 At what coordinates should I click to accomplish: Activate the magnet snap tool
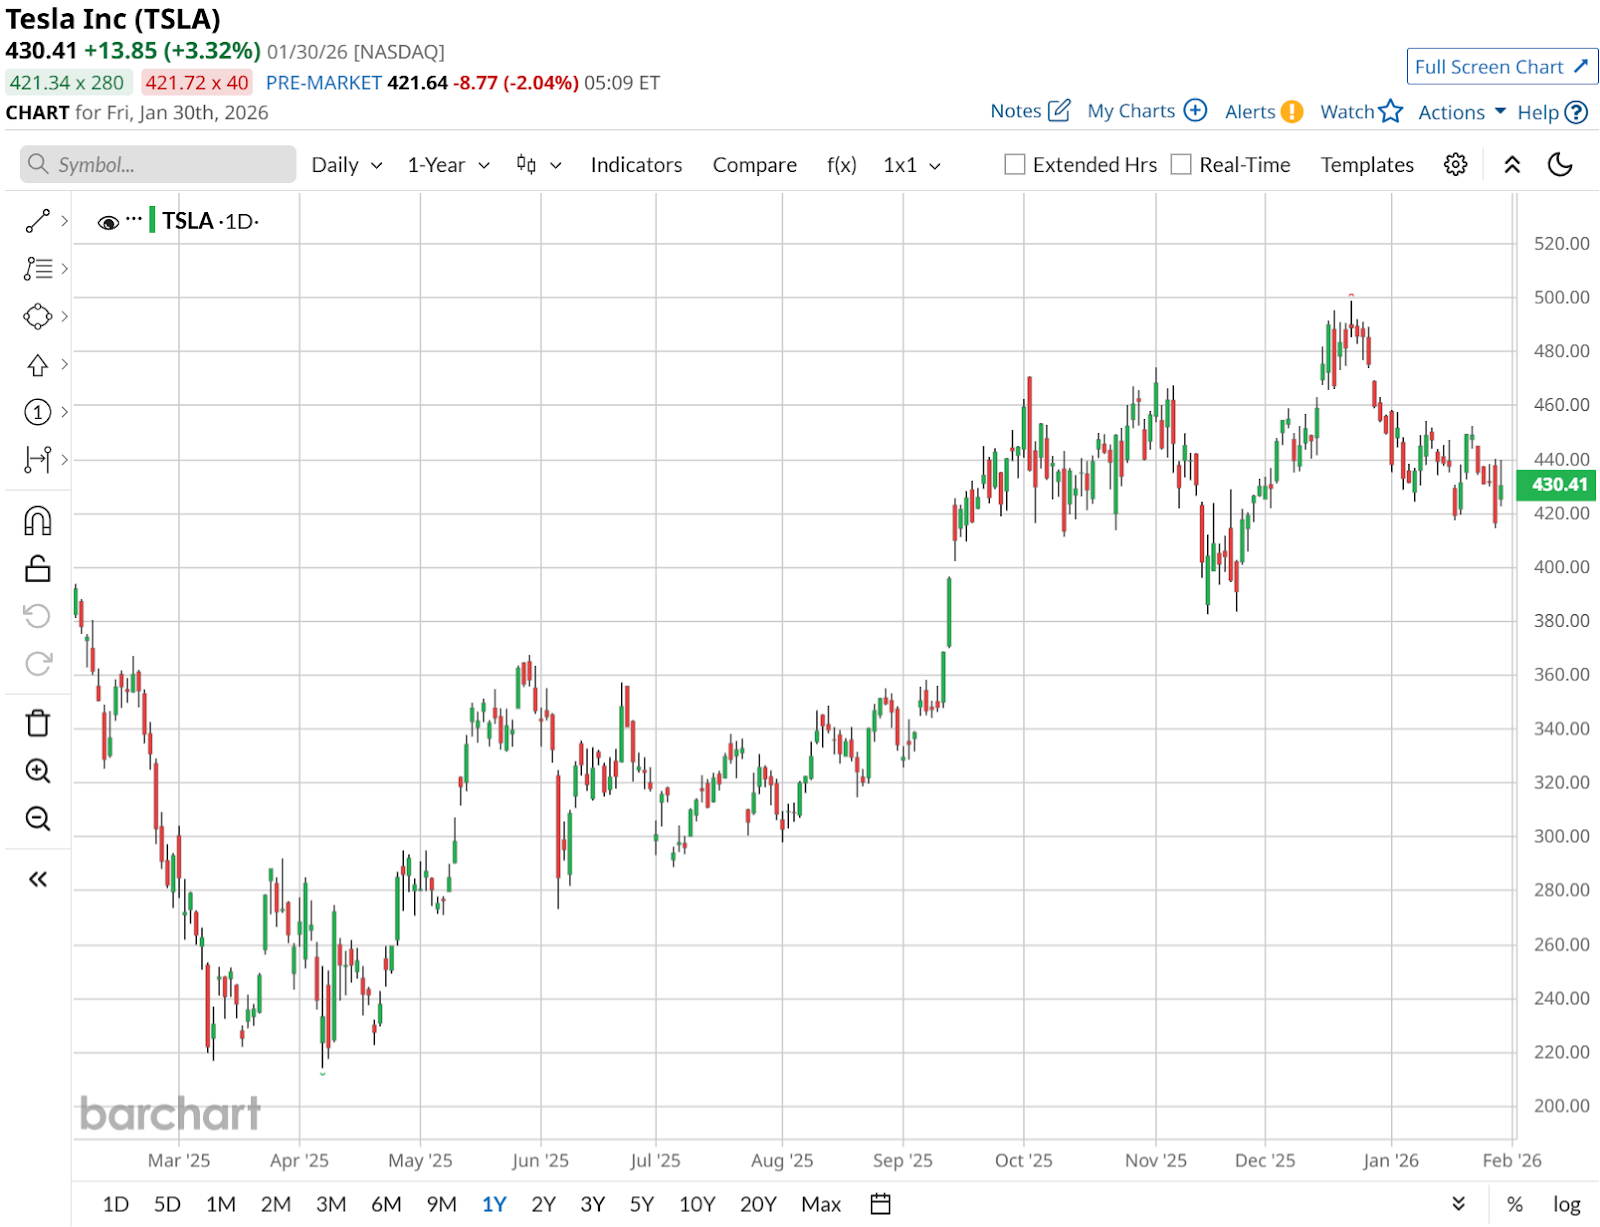click(x=38, y=521)
